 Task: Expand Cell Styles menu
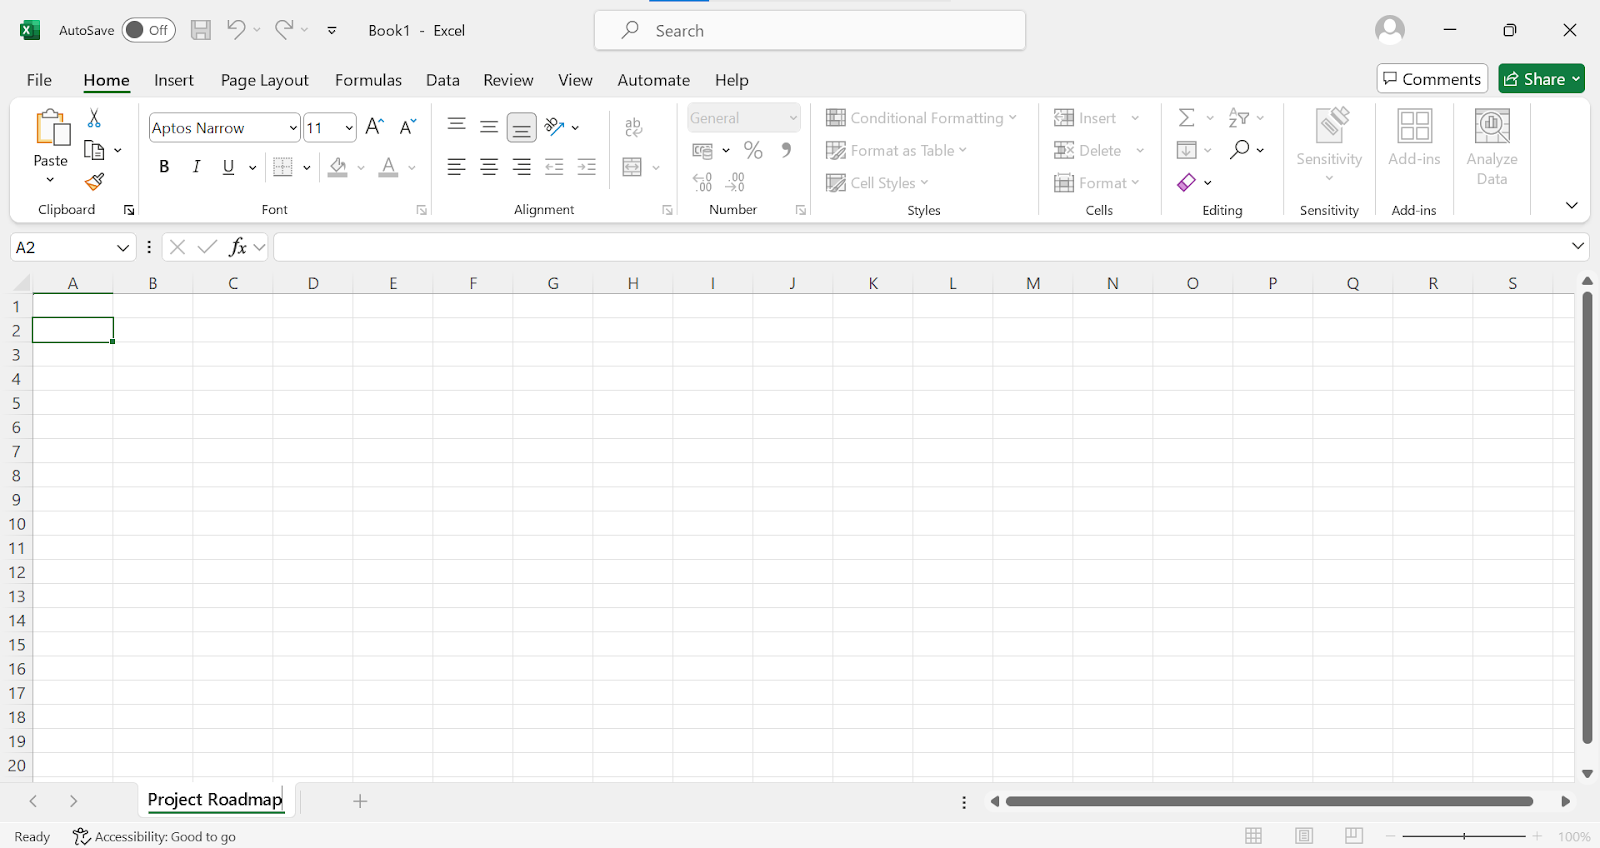tap(877, 183)
